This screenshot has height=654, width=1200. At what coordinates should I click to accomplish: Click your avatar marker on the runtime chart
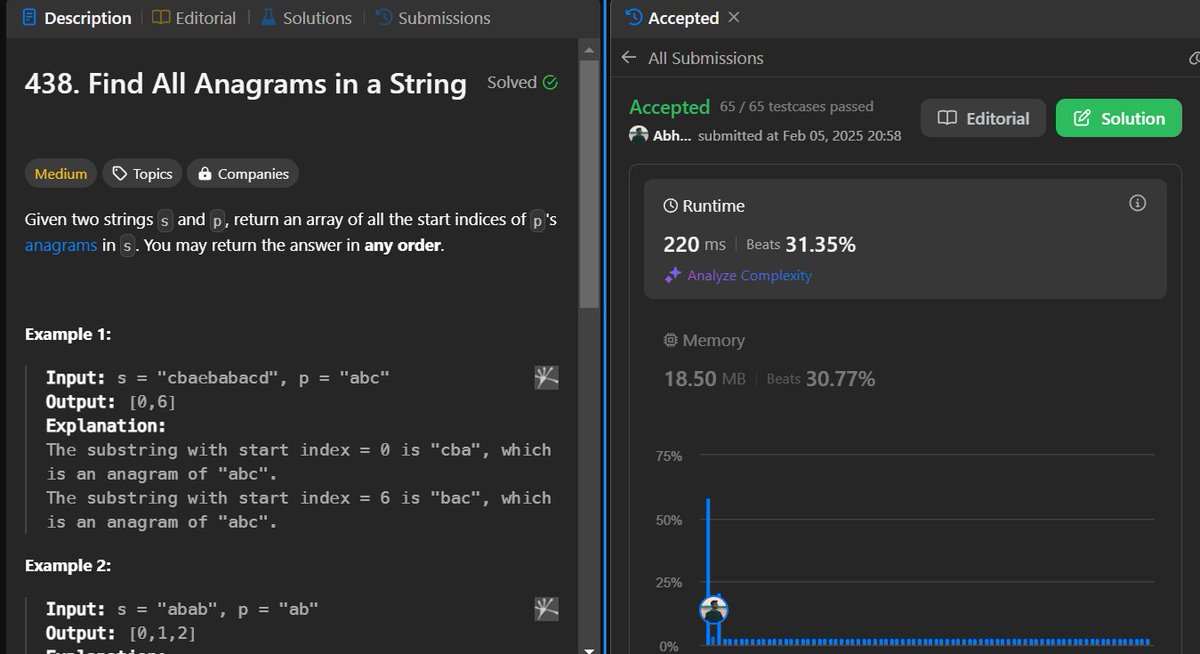(x=714, y=610)
